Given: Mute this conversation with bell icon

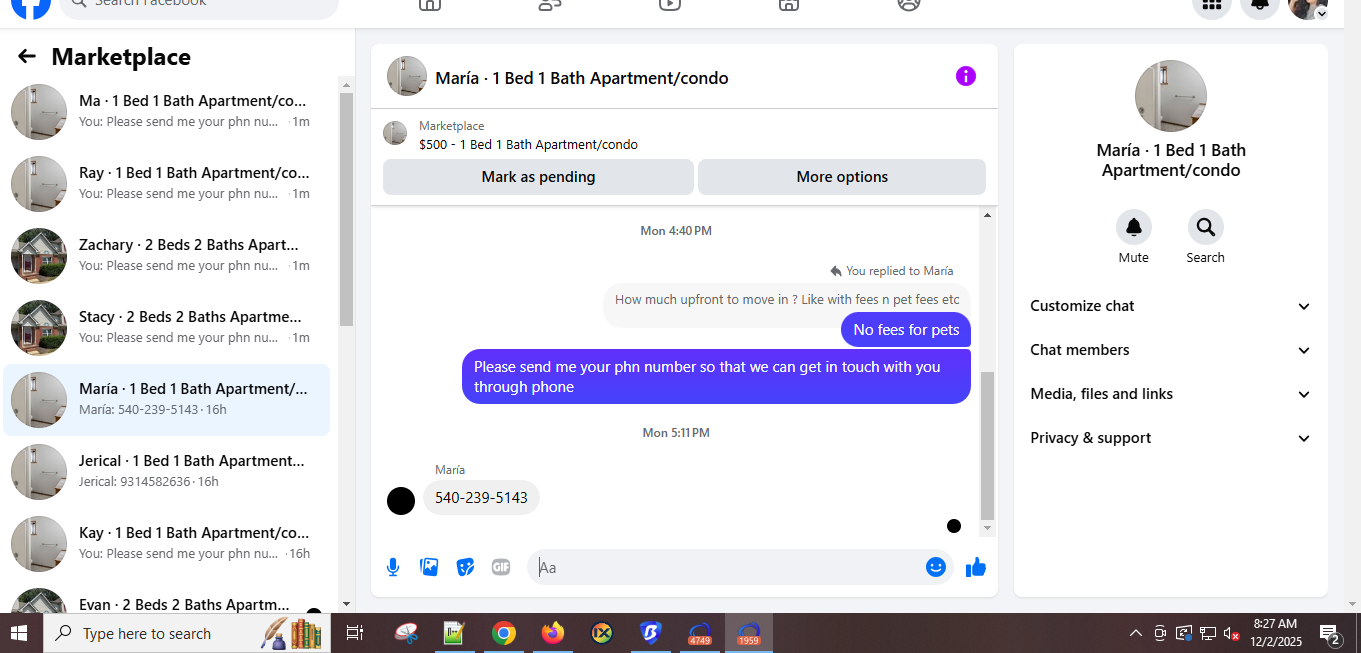Looking at the screenshot, I should [1133, 227].
